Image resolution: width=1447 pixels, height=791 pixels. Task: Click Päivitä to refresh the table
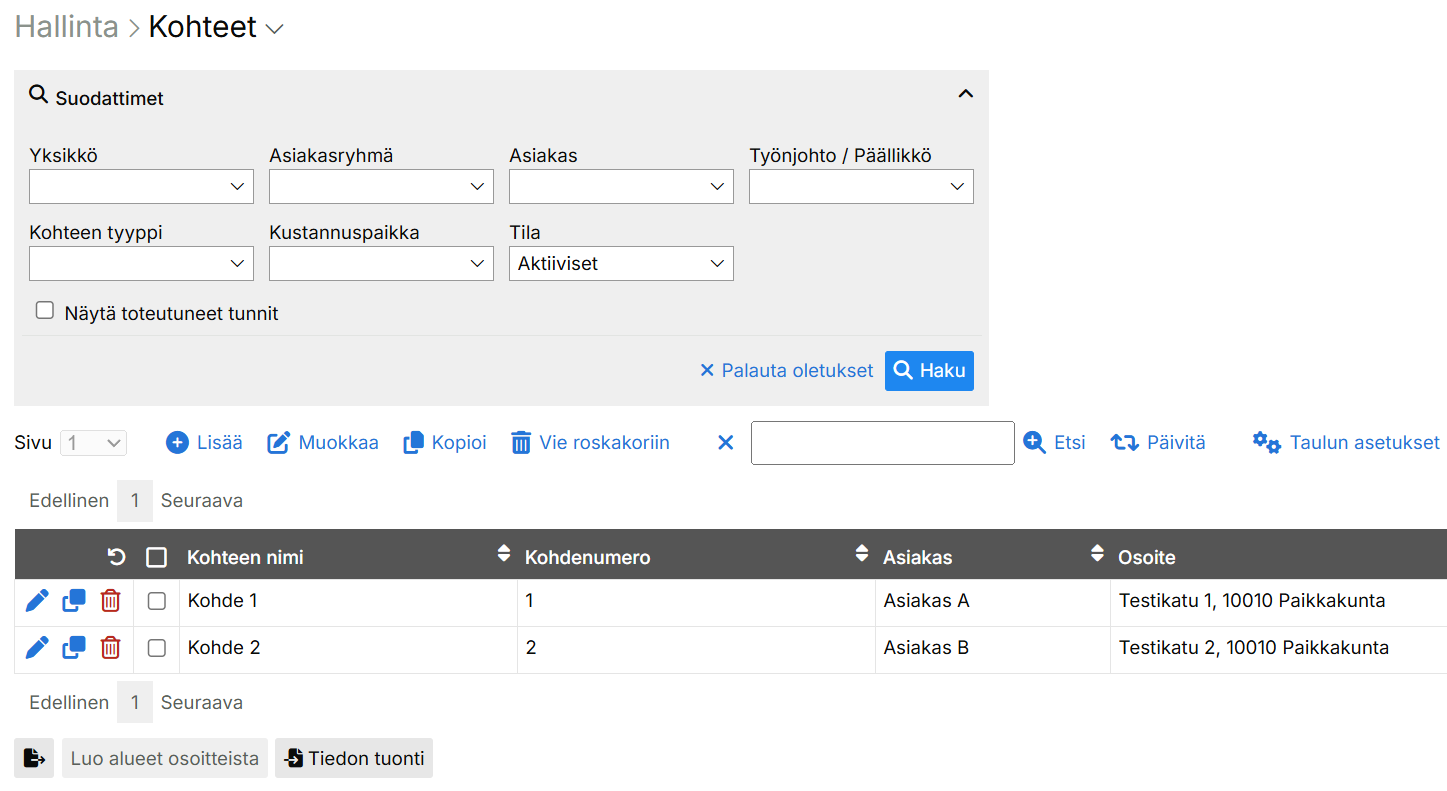[x=1158, y=443]
